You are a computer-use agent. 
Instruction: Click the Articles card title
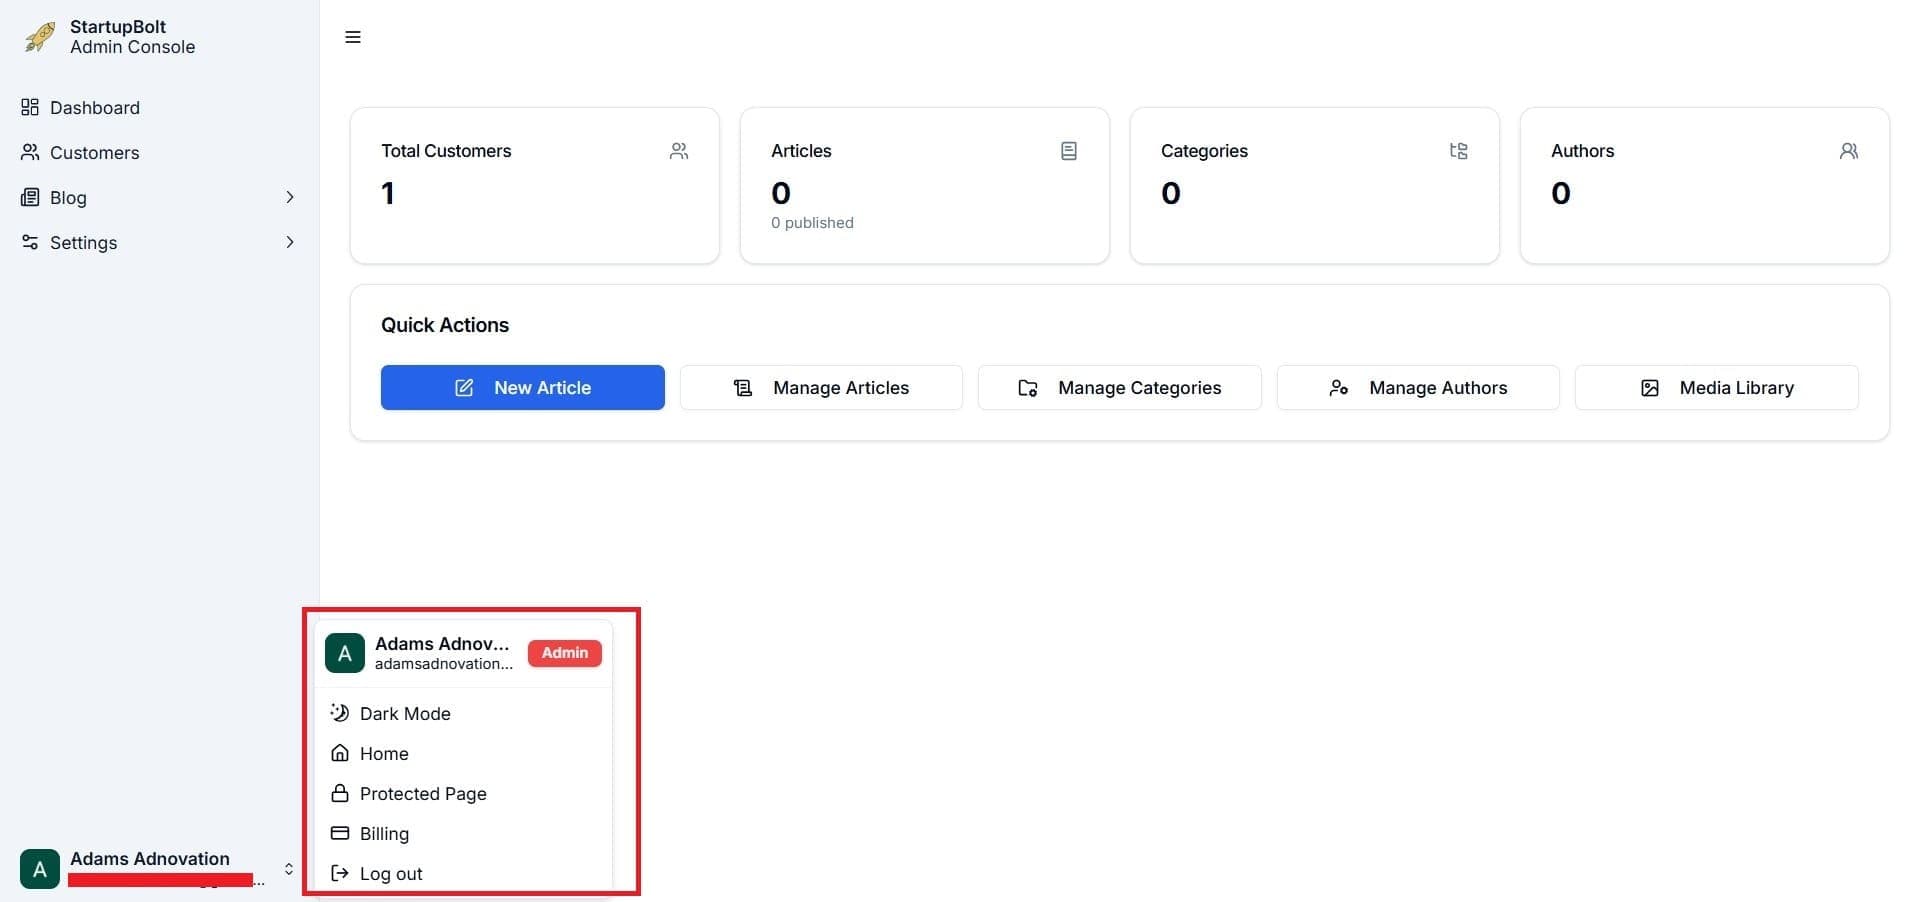click(801, 151)
